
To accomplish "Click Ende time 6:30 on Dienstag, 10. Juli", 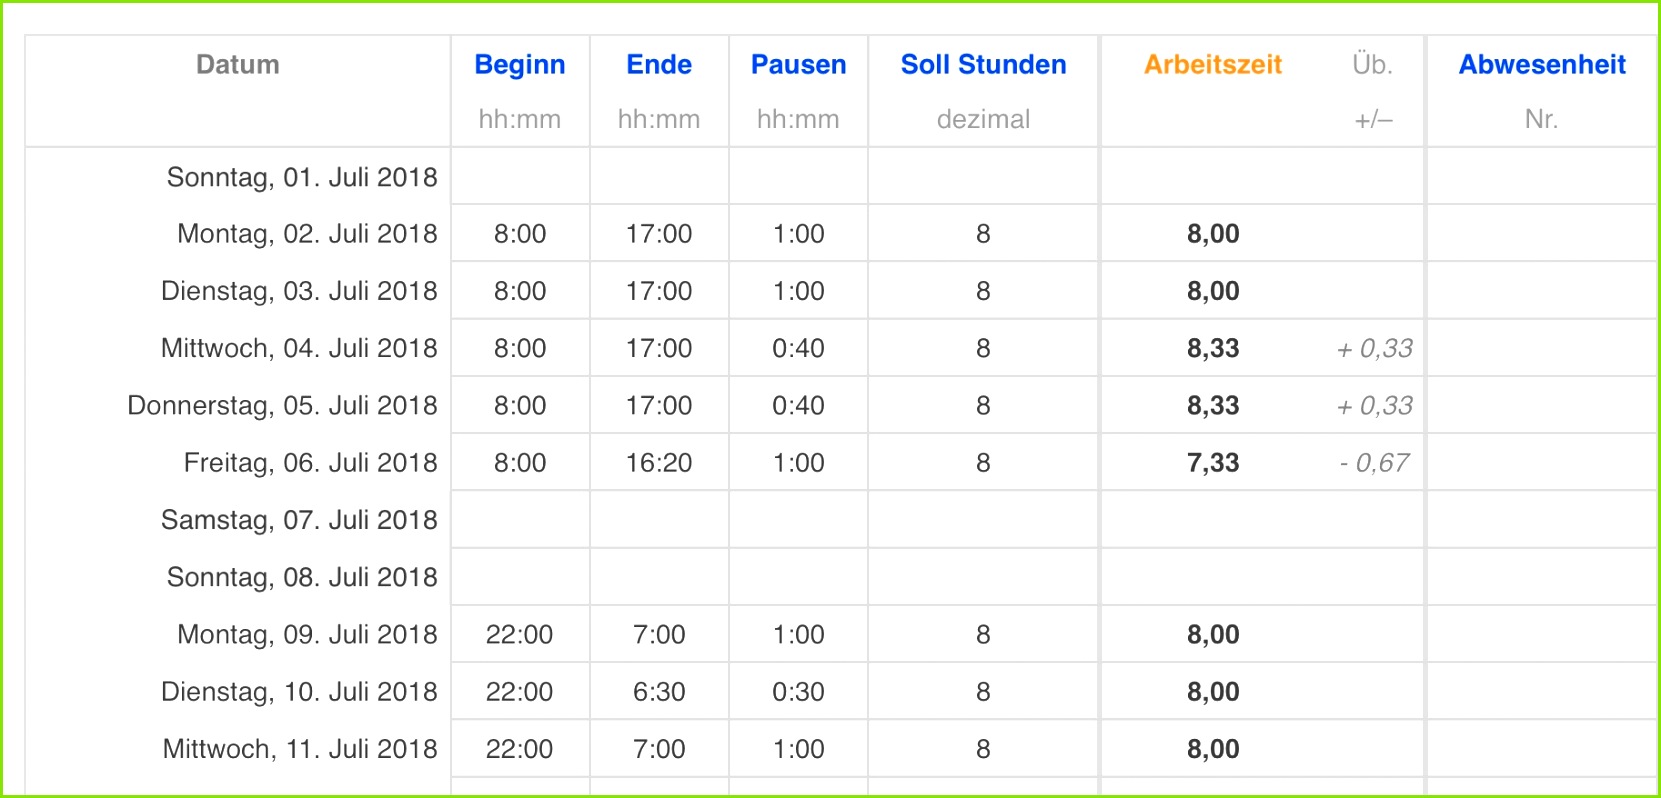I will click(x=659, y=692).
